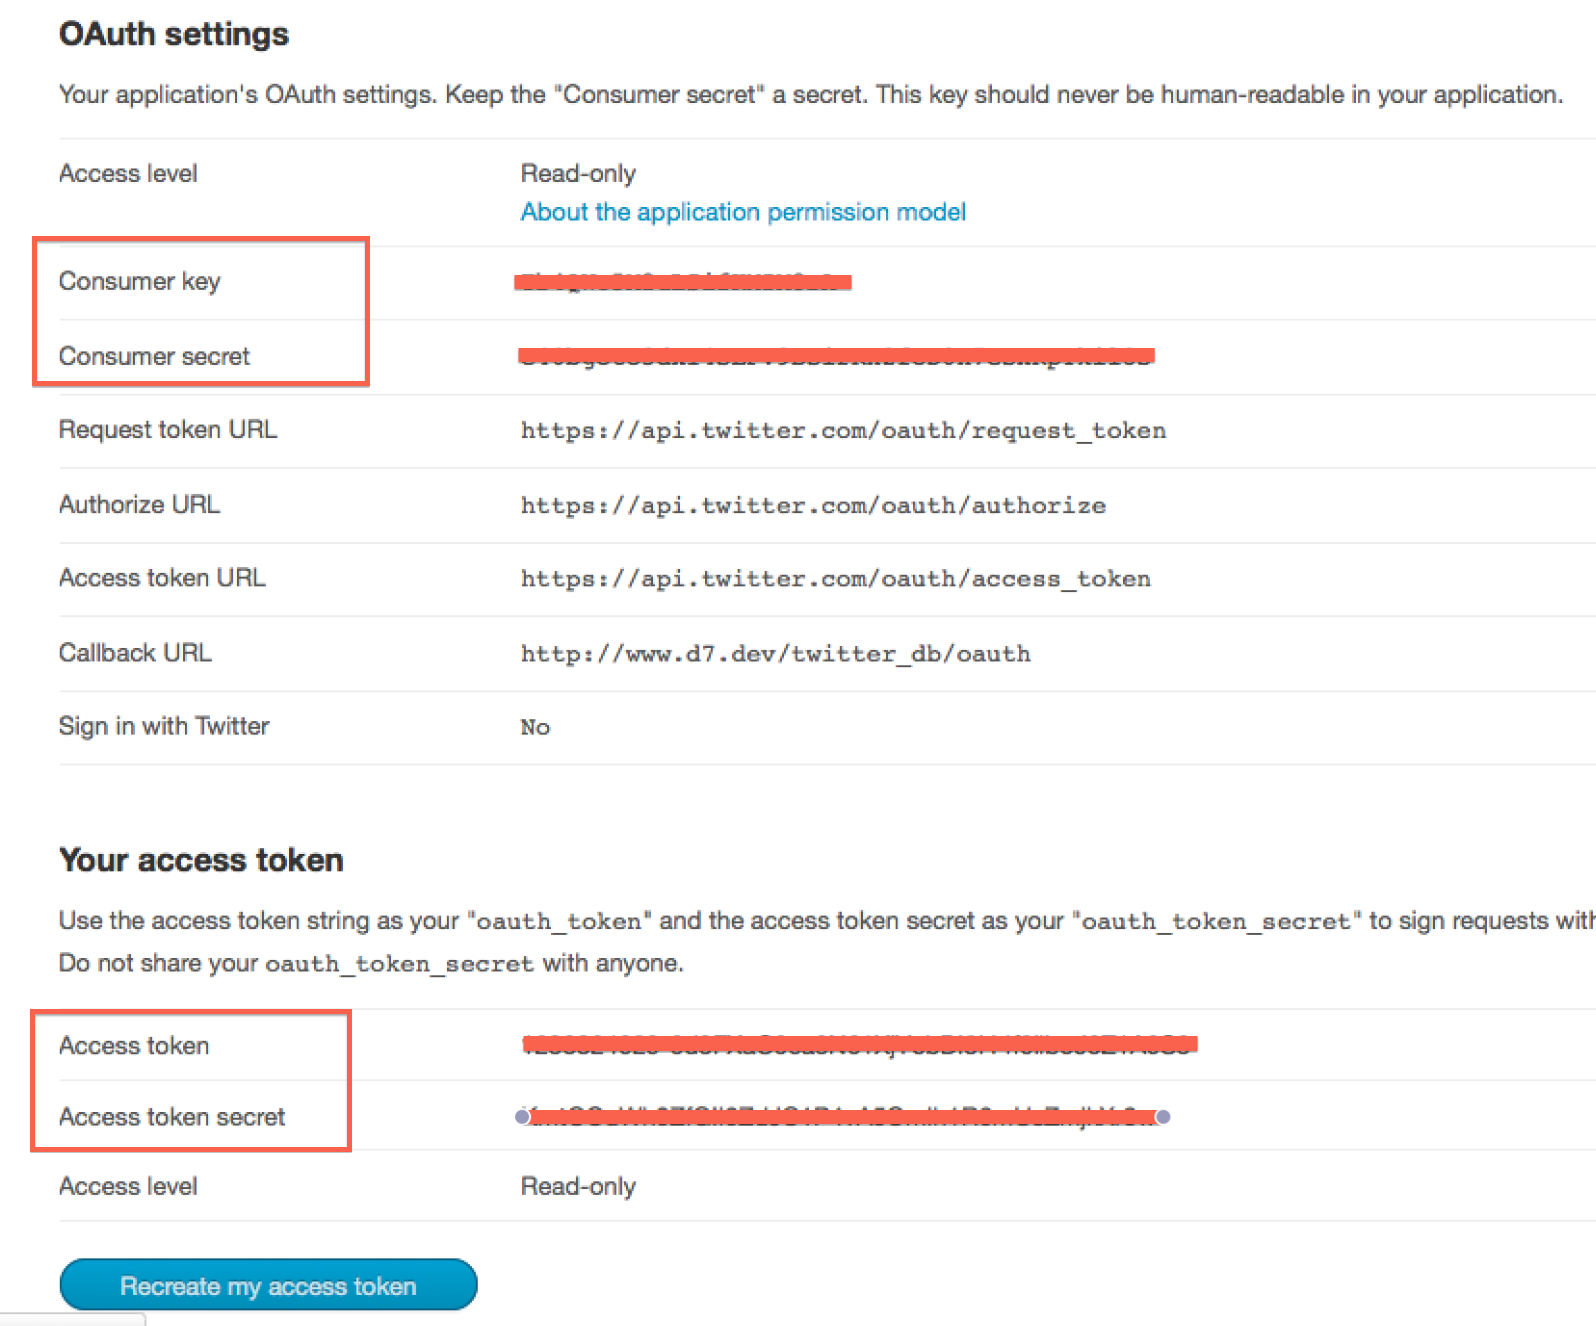The image size is (1596, 1326).
Task: Select the Access token URL value
Action: [835, 579]
